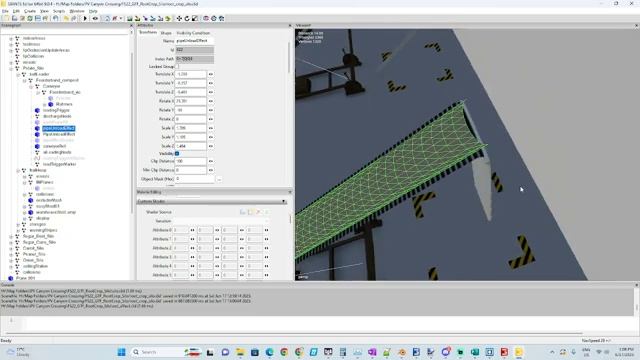Open Google Chrome from the taskbar
The image size is (640, 360).
click(284, 352)
